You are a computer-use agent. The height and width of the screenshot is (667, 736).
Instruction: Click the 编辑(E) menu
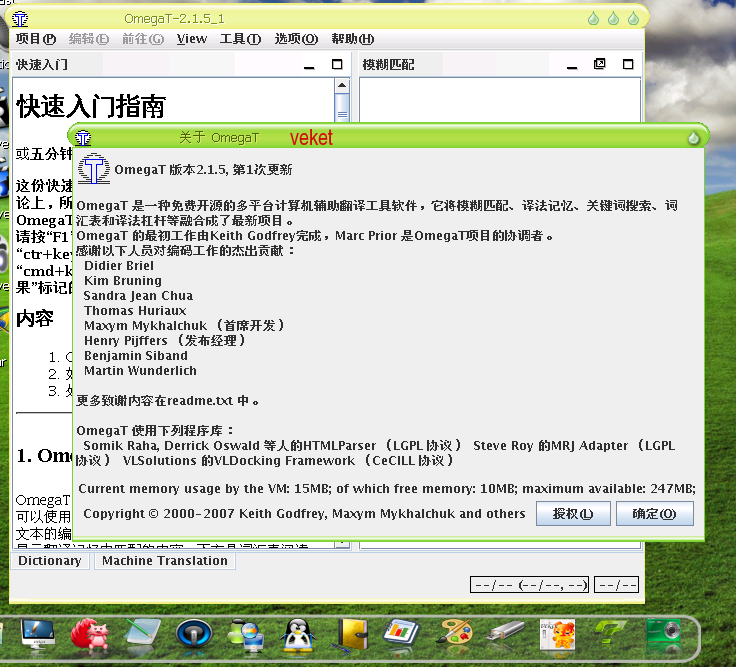89,39
